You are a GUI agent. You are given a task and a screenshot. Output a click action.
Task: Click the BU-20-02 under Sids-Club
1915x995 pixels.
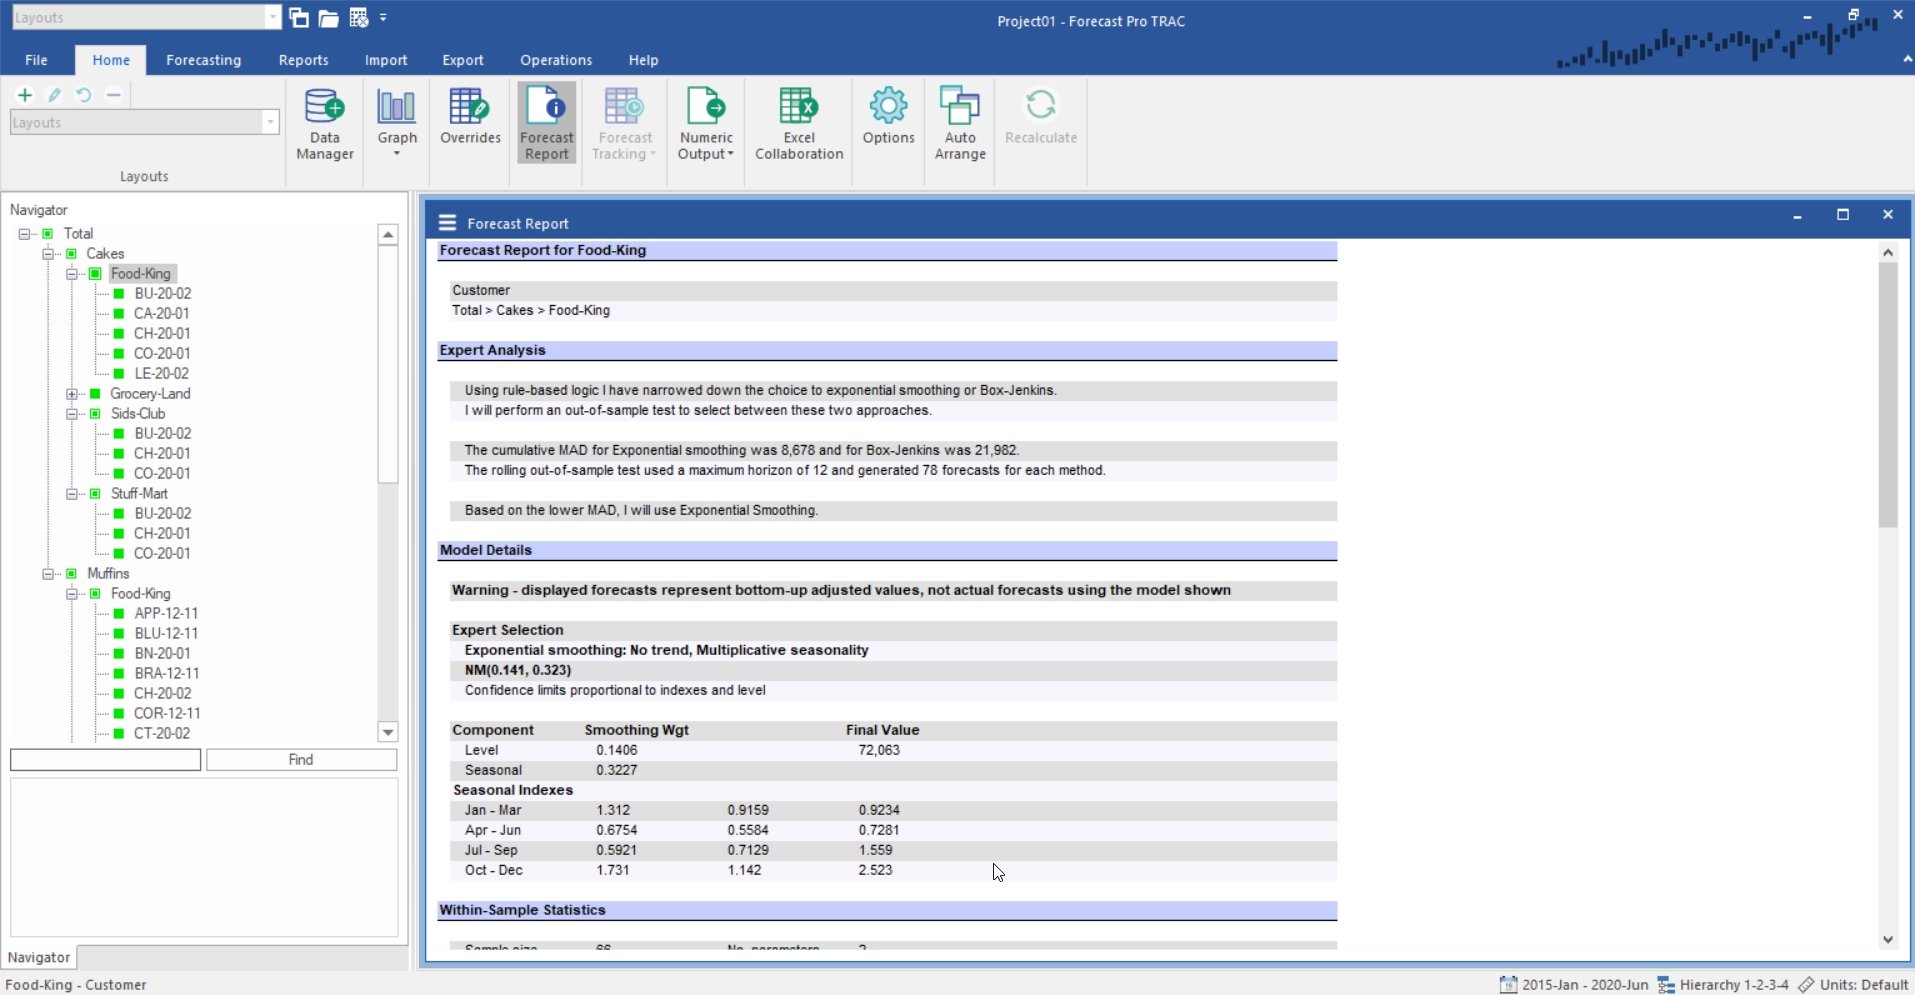pyautogui.click(x=163, y=434)
